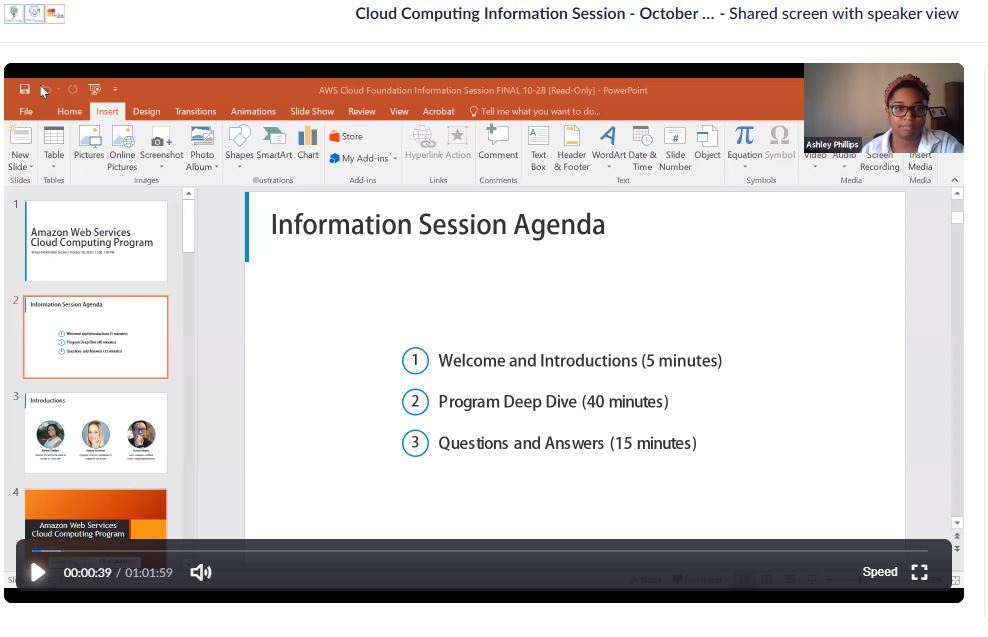Click the scroll-down arrow of slide editor
This screenshot has height=637, width=988.
(957, 522)
